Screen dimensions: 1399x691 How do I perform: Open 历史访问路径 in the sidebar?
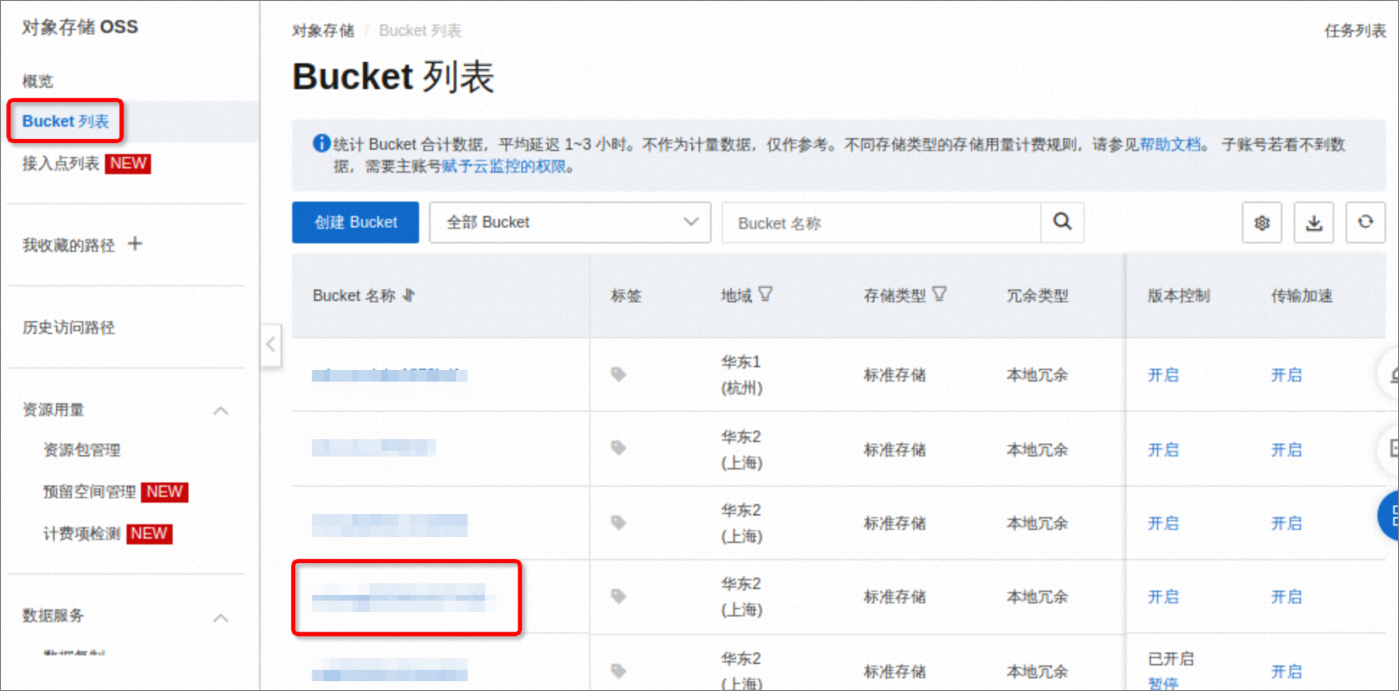[x=69, y=327]
